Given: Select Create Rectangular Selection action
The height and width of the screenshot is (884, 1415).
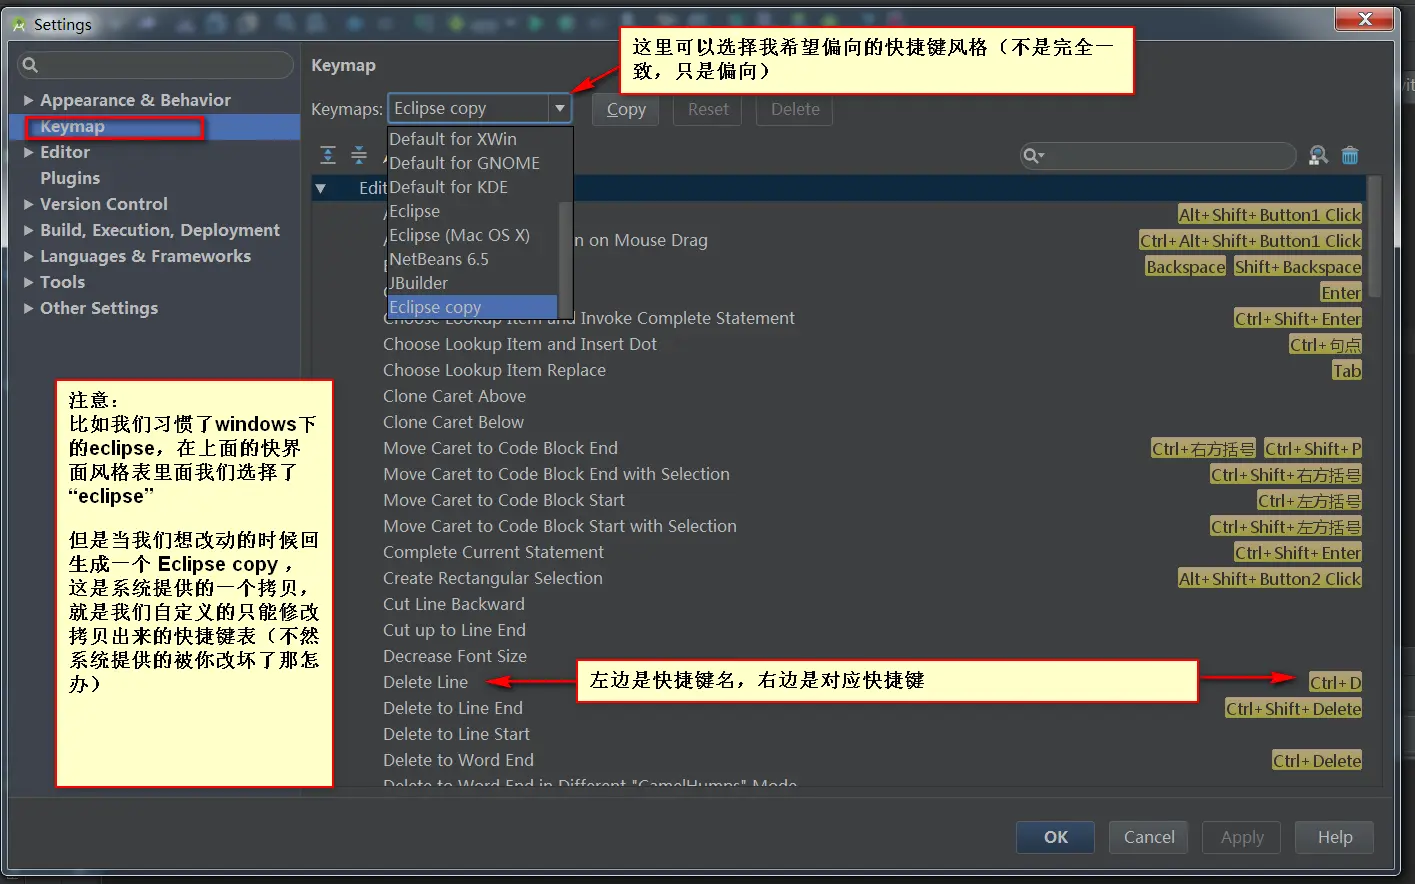Looking at the screenshot, I should [493, 578].
